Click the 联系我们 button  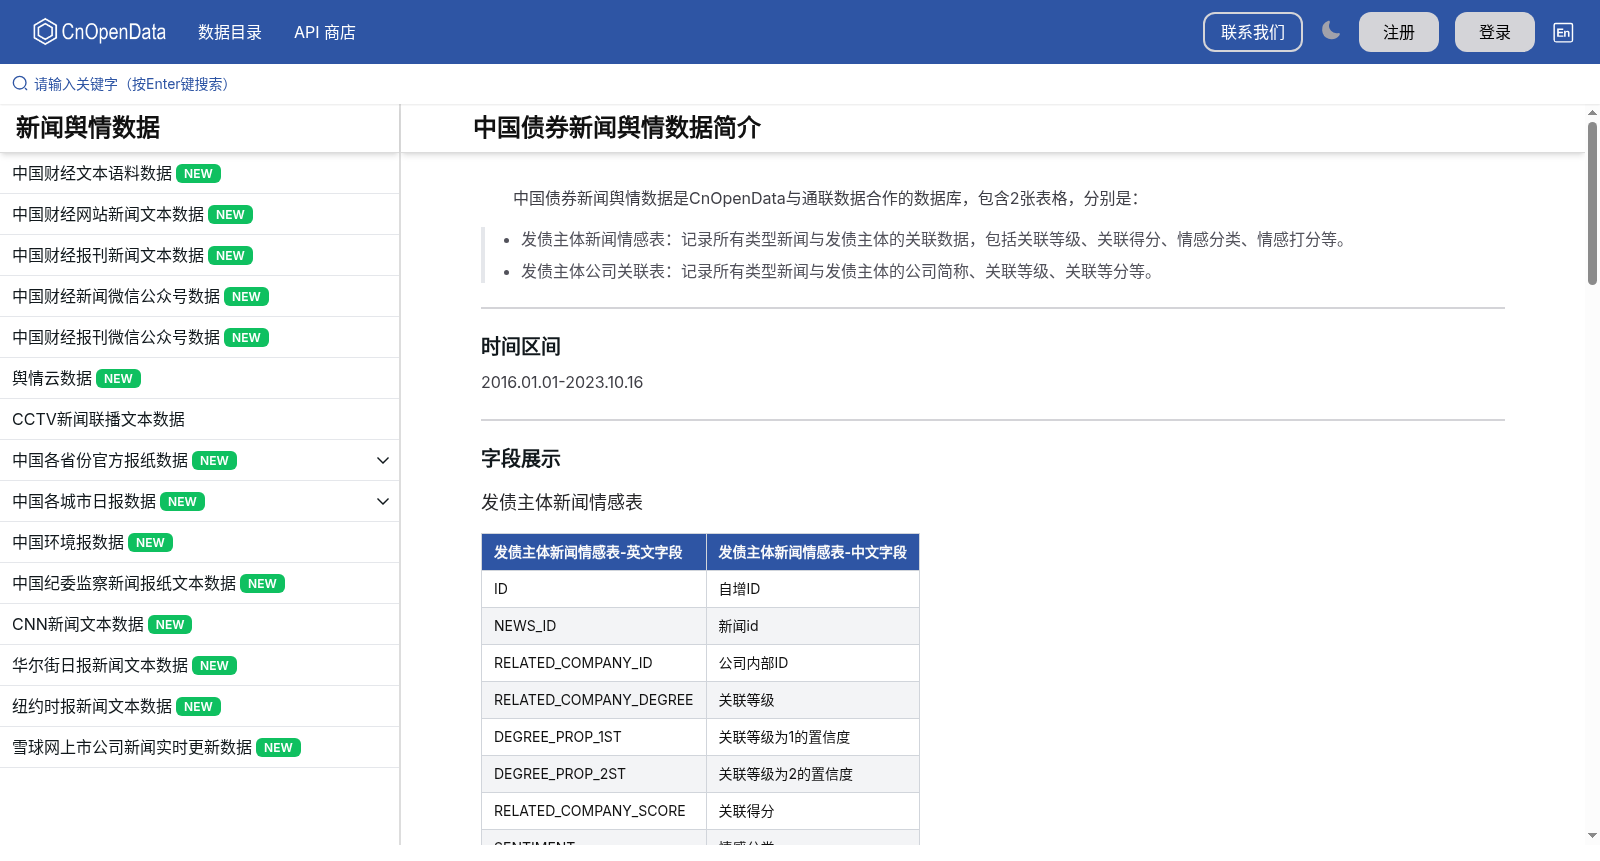[x=1253, y=32]
